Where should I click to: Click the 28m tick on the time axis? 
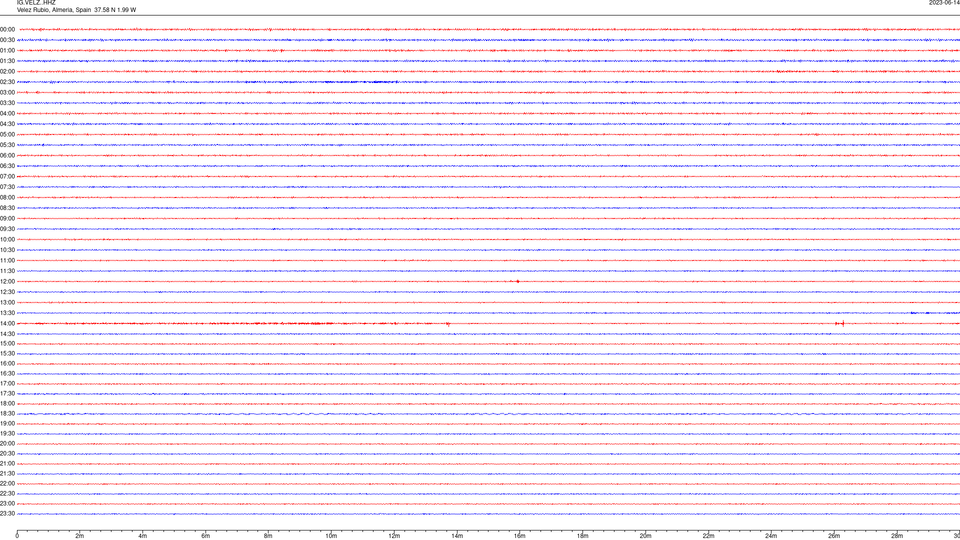click(897, 536)
